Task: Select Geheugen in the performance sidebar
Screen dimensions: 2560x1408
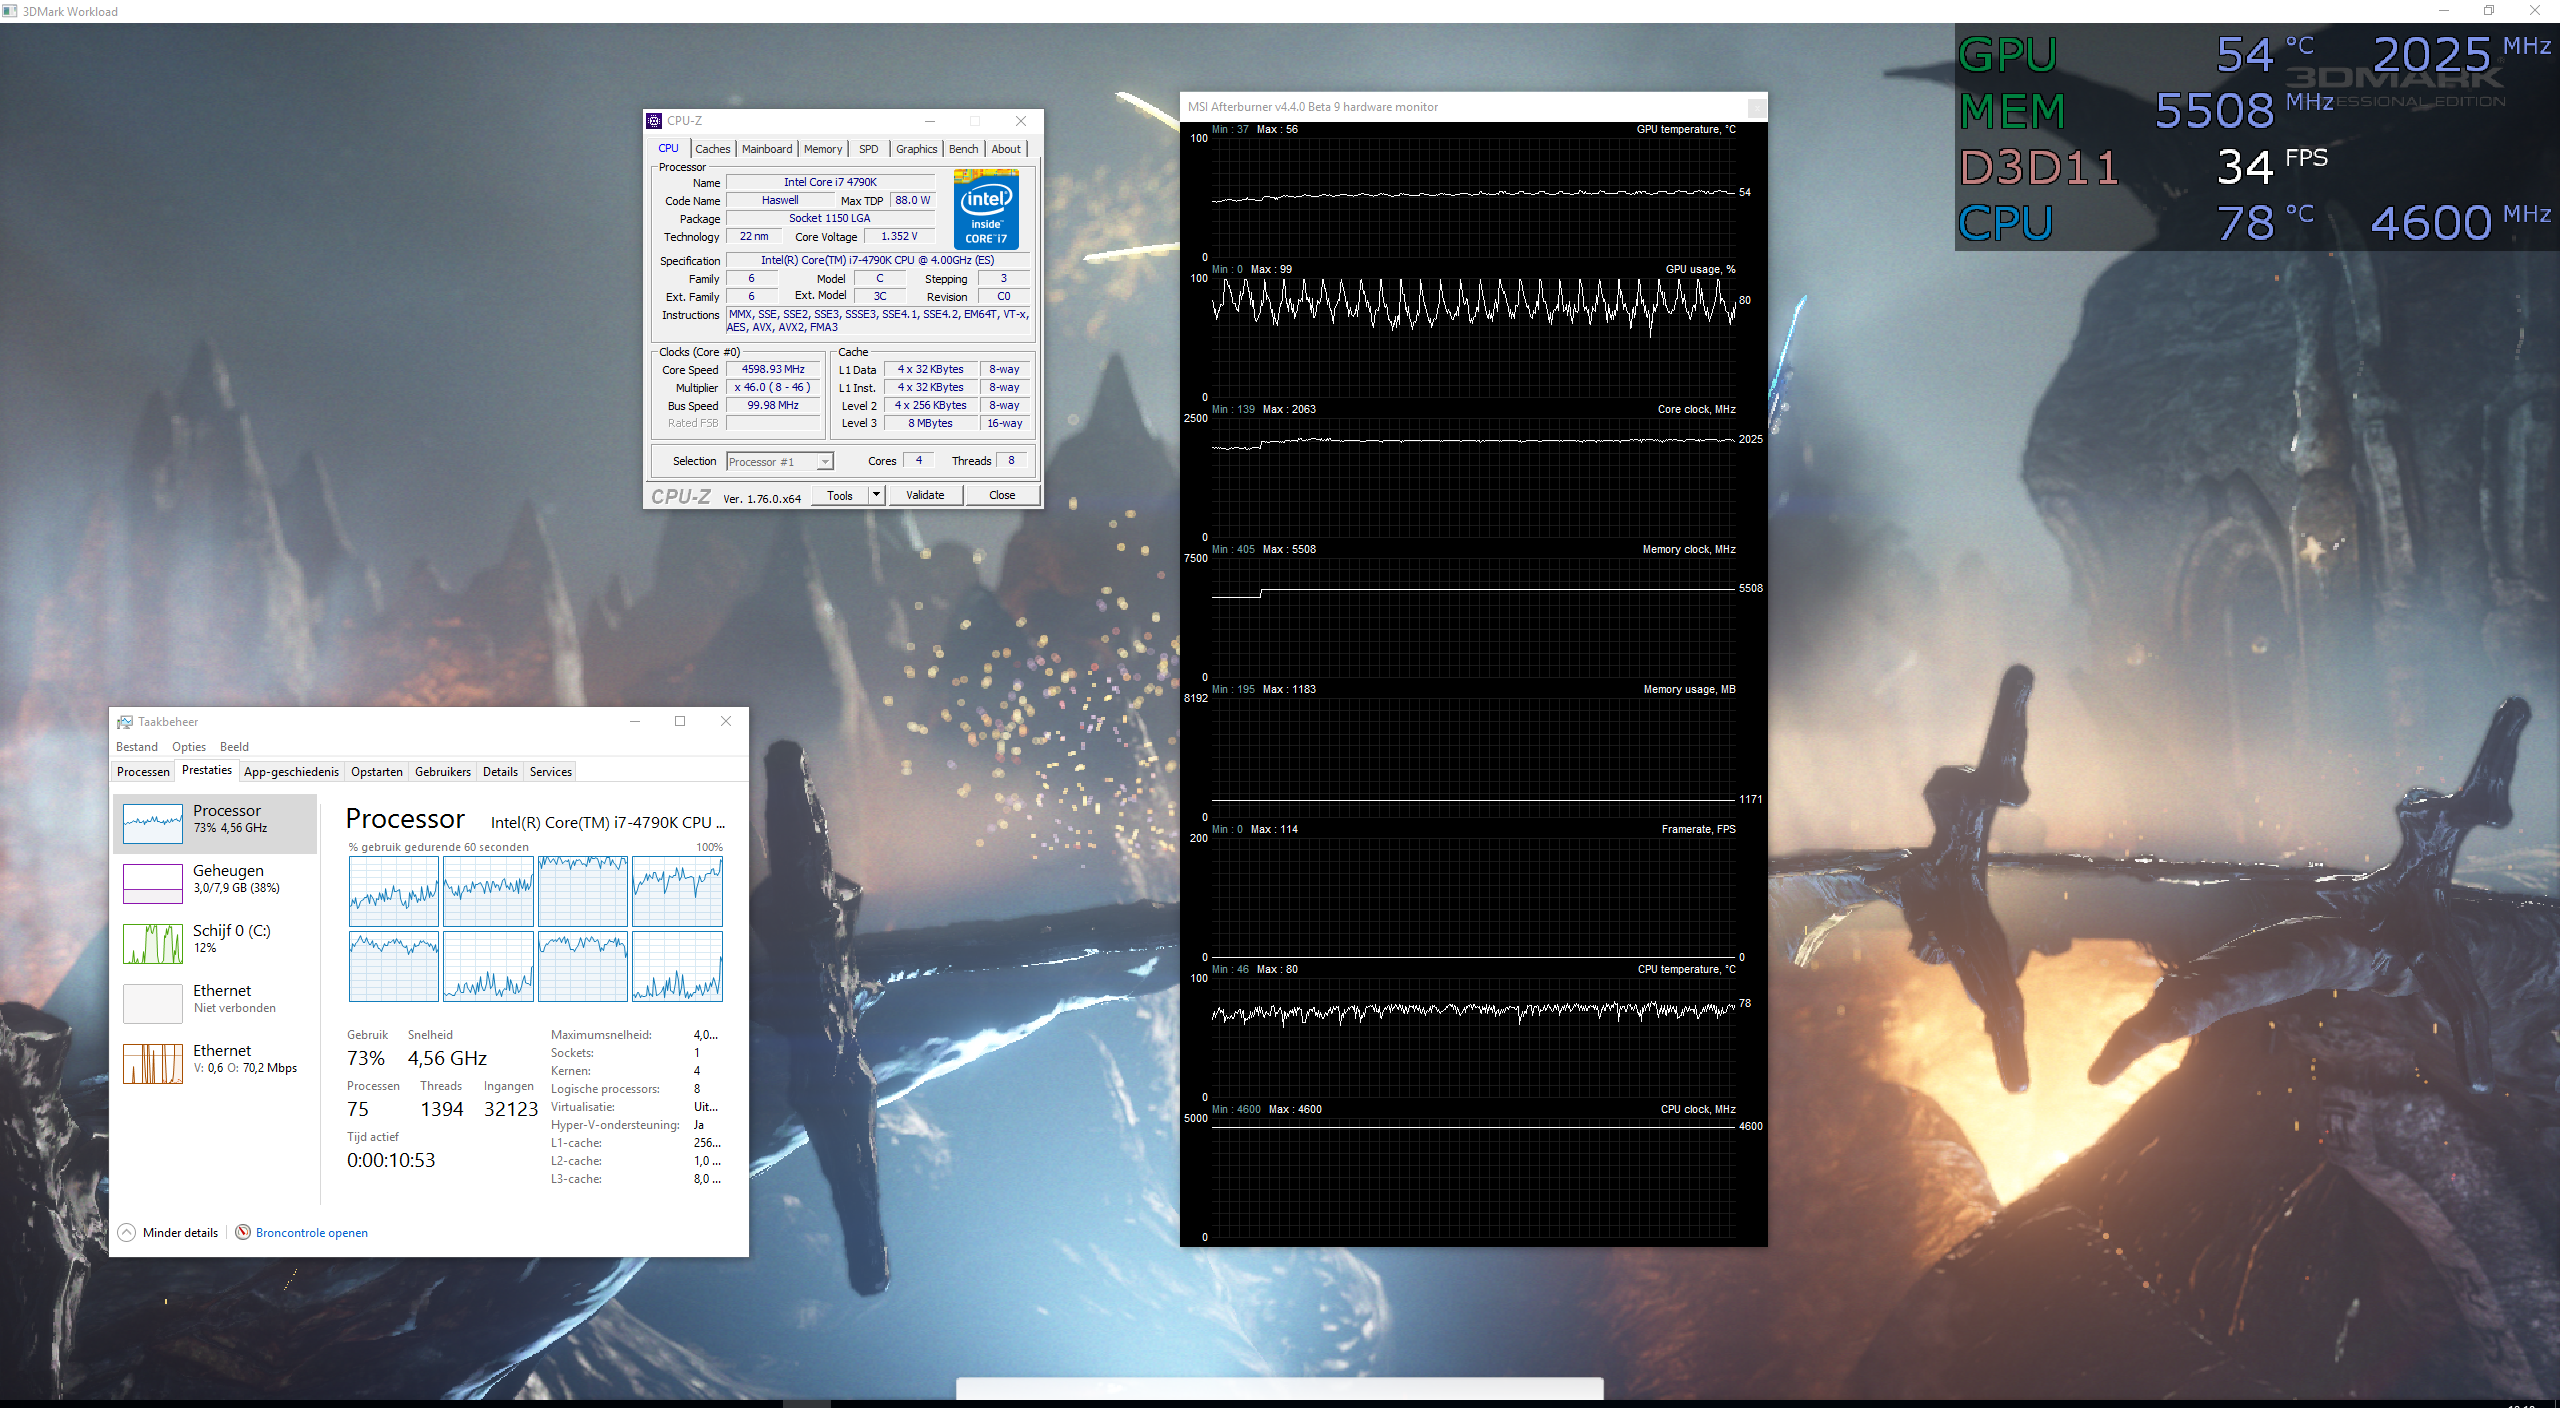Action: click(x=215, y=884)
